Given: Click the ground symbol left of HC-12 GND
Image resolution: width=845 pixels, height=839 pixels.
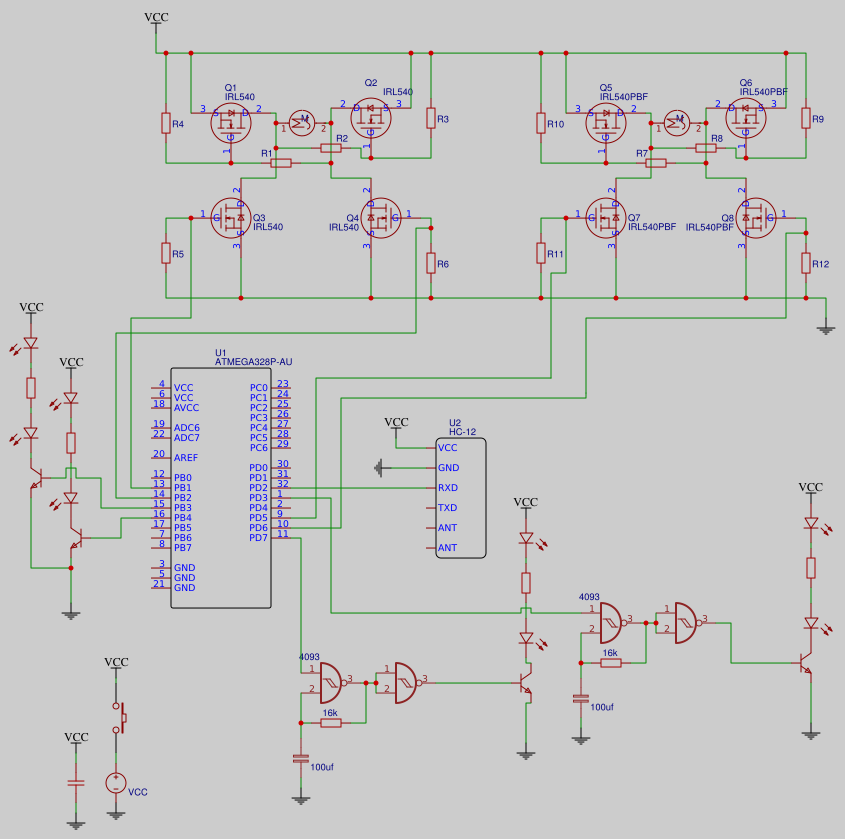Looking at the screenshot, I should coord(380,467).
